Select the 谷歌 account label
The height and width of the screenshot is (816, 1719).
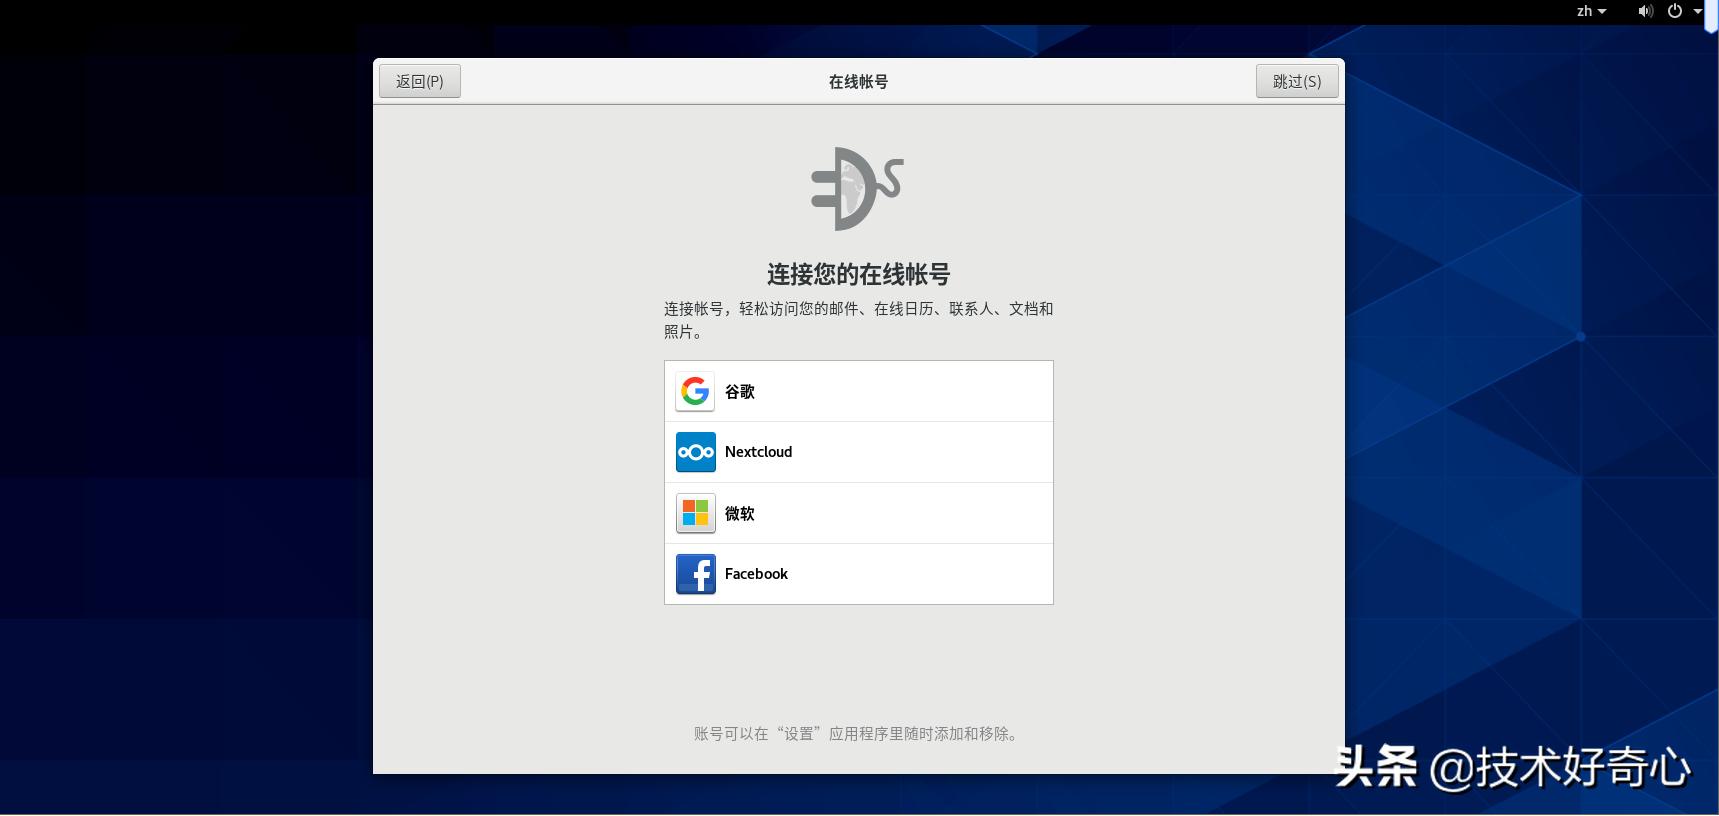click(740, 392)
